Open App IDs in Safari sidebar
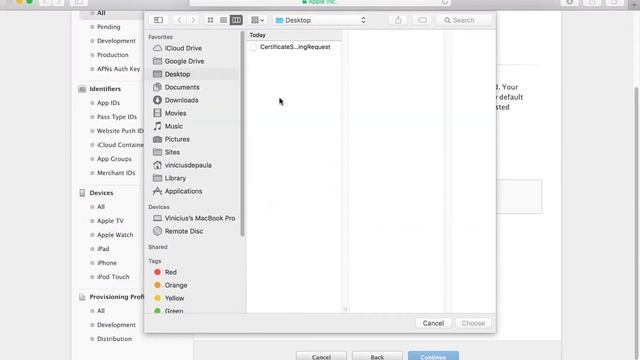Viewport: 640px width, 360px height. click(109, 103)
